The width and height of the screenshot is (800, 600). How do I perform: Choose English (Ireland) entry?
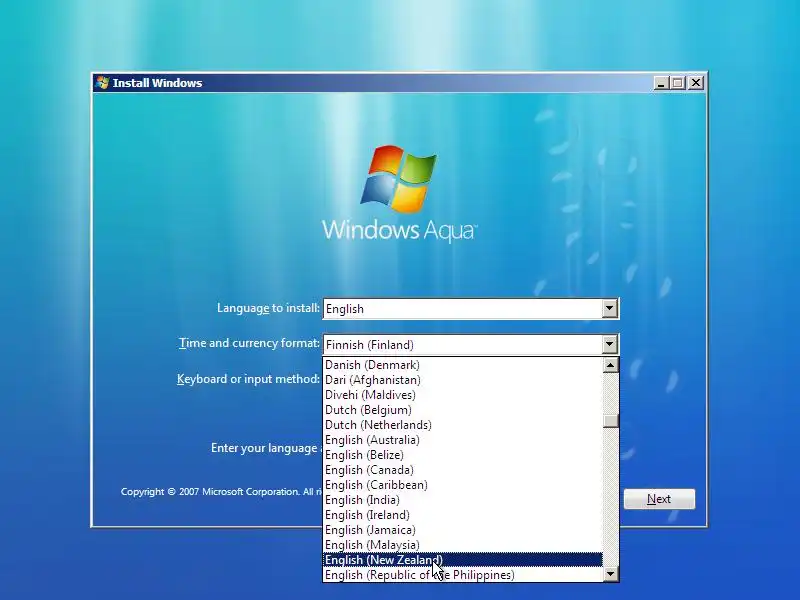[x=463, y=515]
